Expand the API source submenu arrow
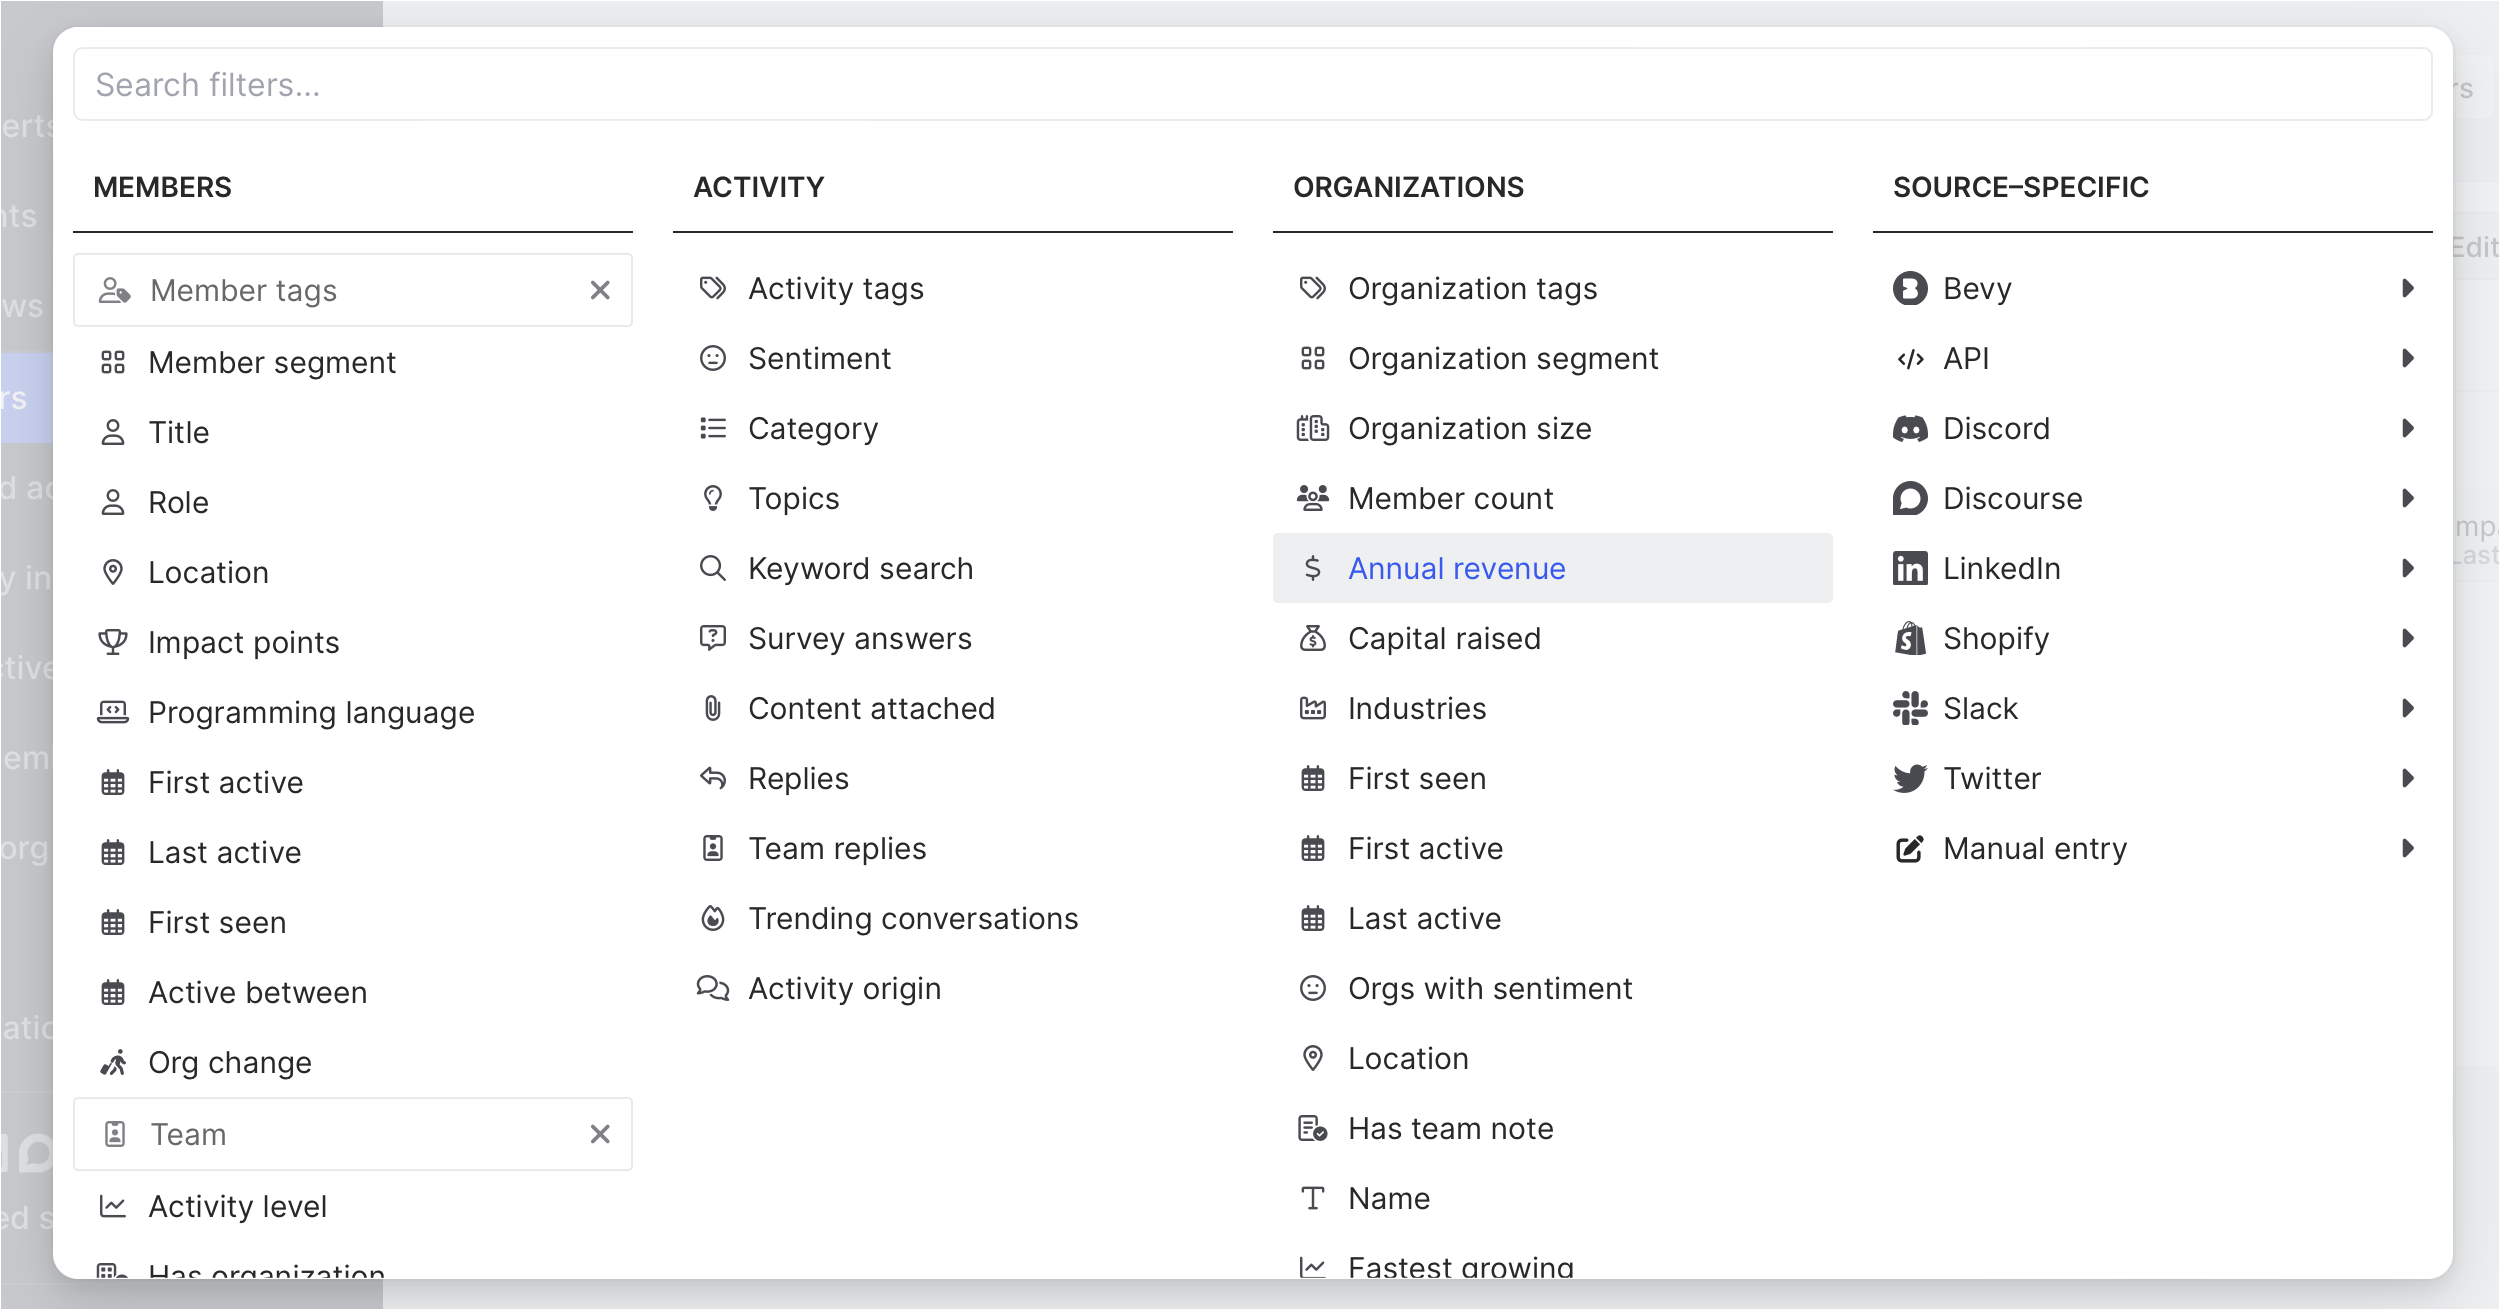This screenshot has height=1309, width=2499. pos(2408,359)
